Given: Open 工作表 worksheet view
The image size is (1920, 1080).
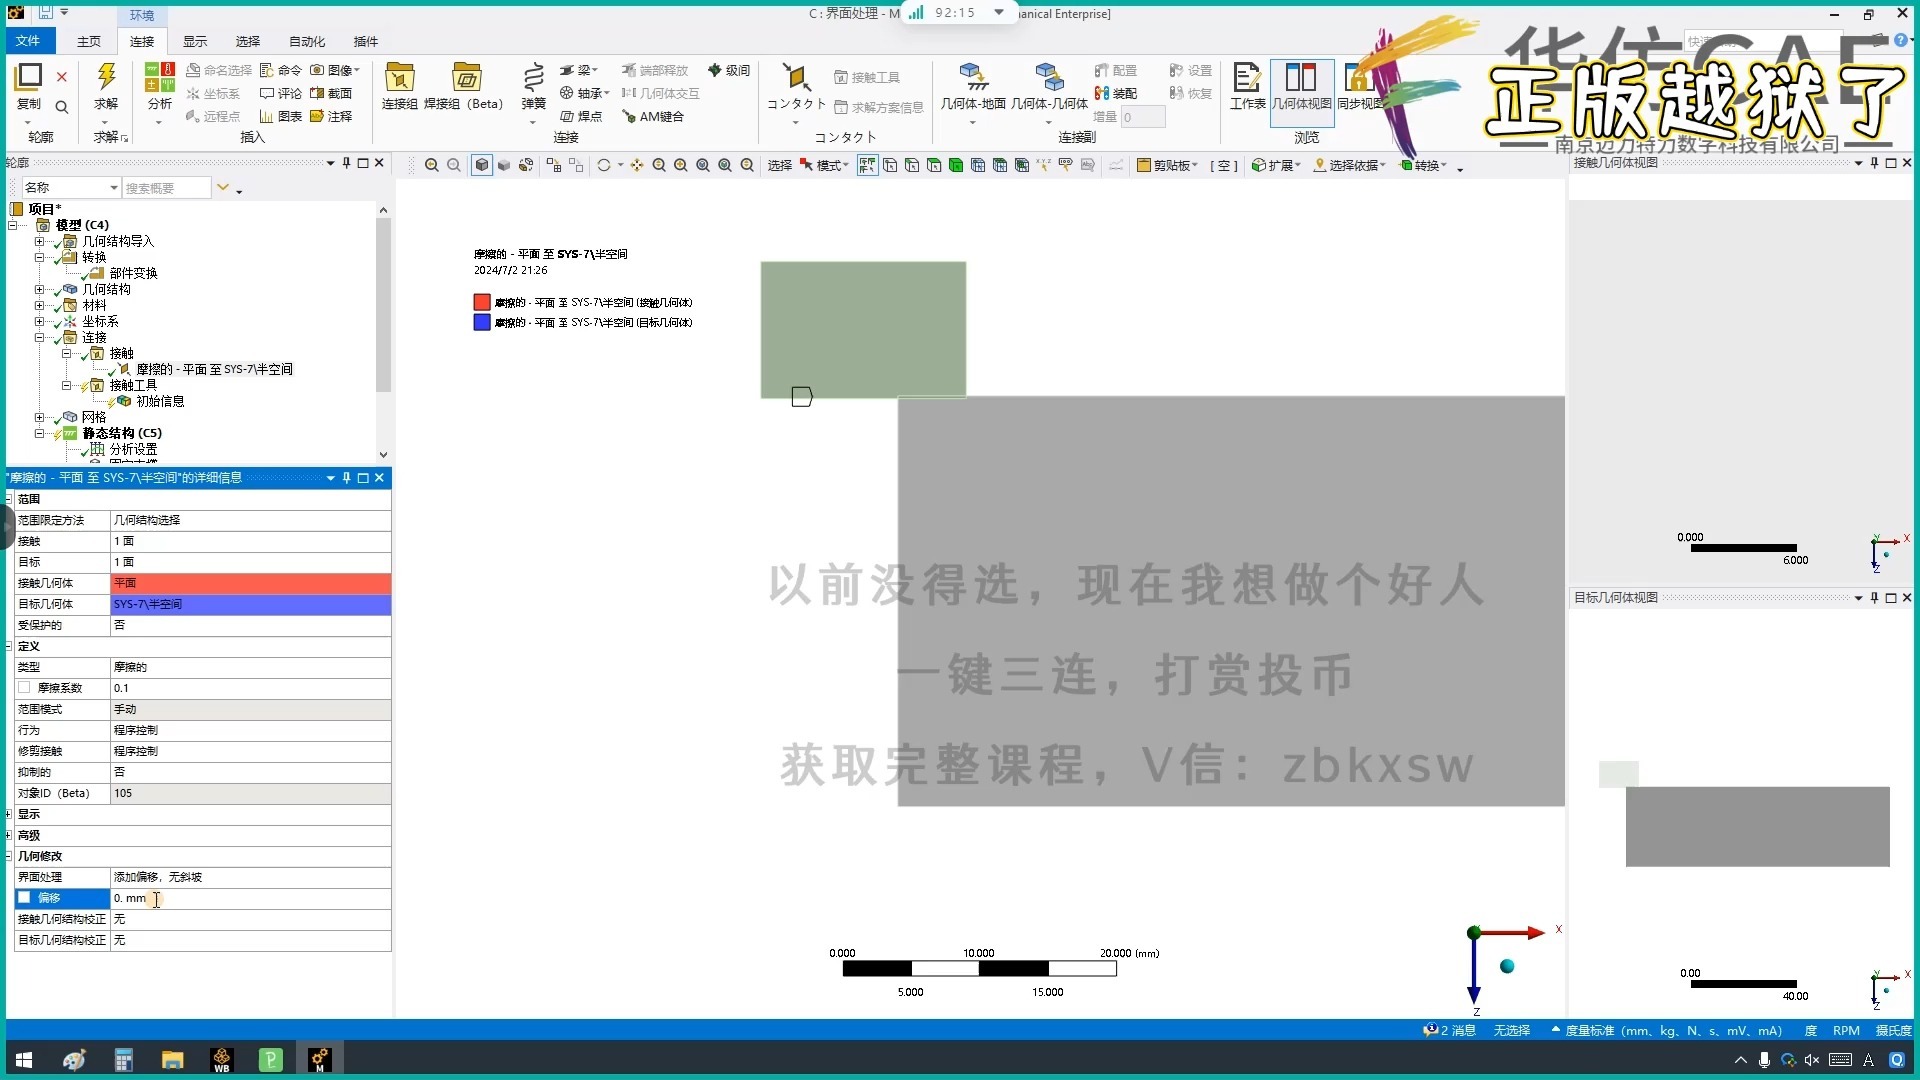Looking at the screenshot, I should pyautogui.click(x=1246, y=80).
